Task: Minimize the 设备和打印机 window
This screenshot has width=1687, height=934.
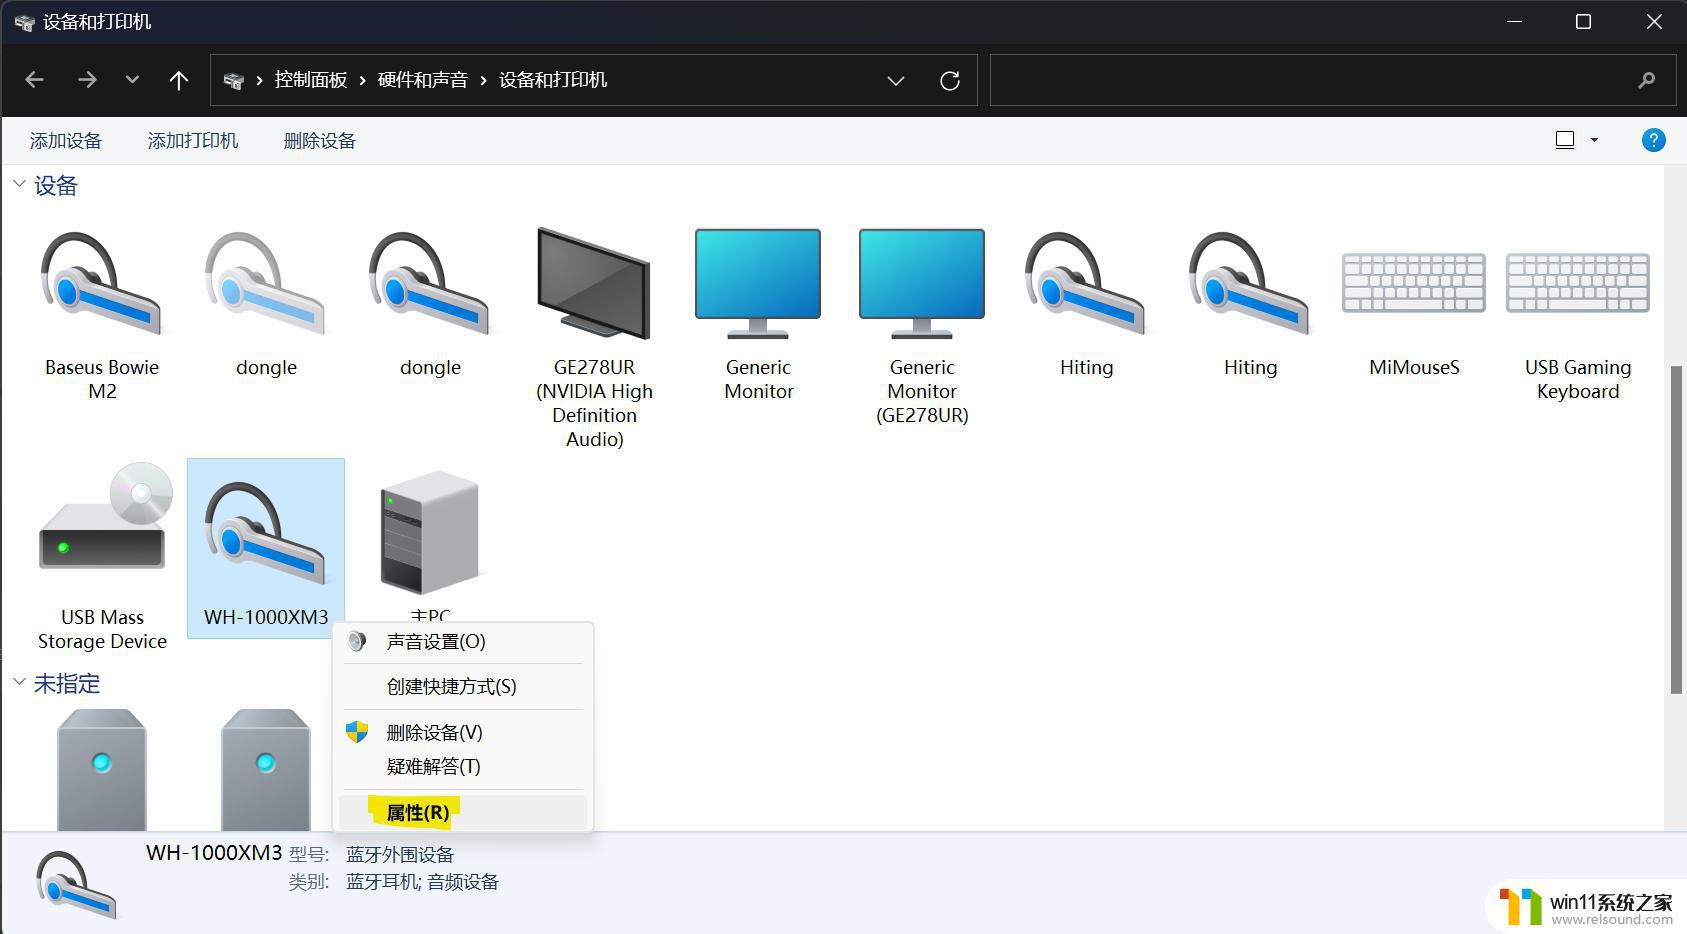Action: coord(1515,21)
